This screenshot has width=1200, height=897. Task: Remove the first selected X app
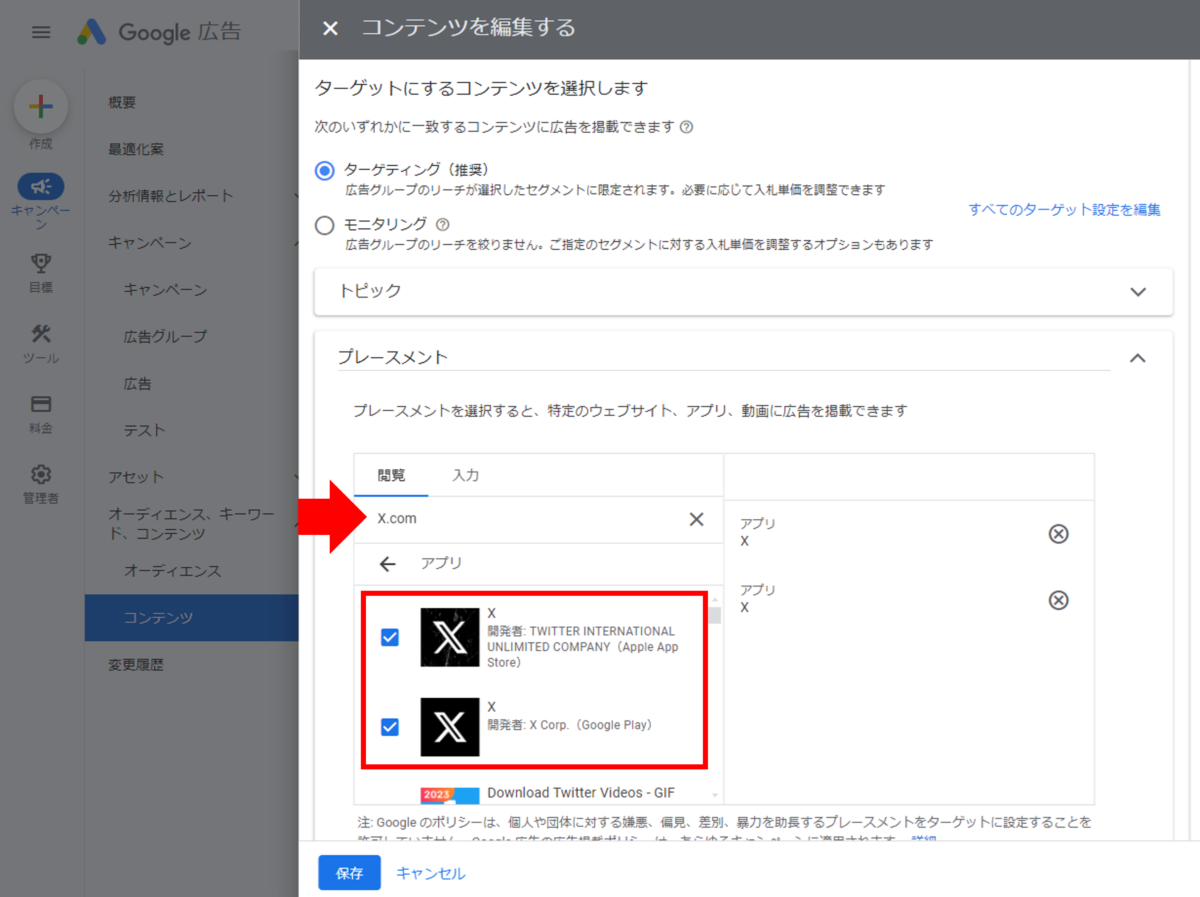pyautogui.click(x=1058, y=533)
